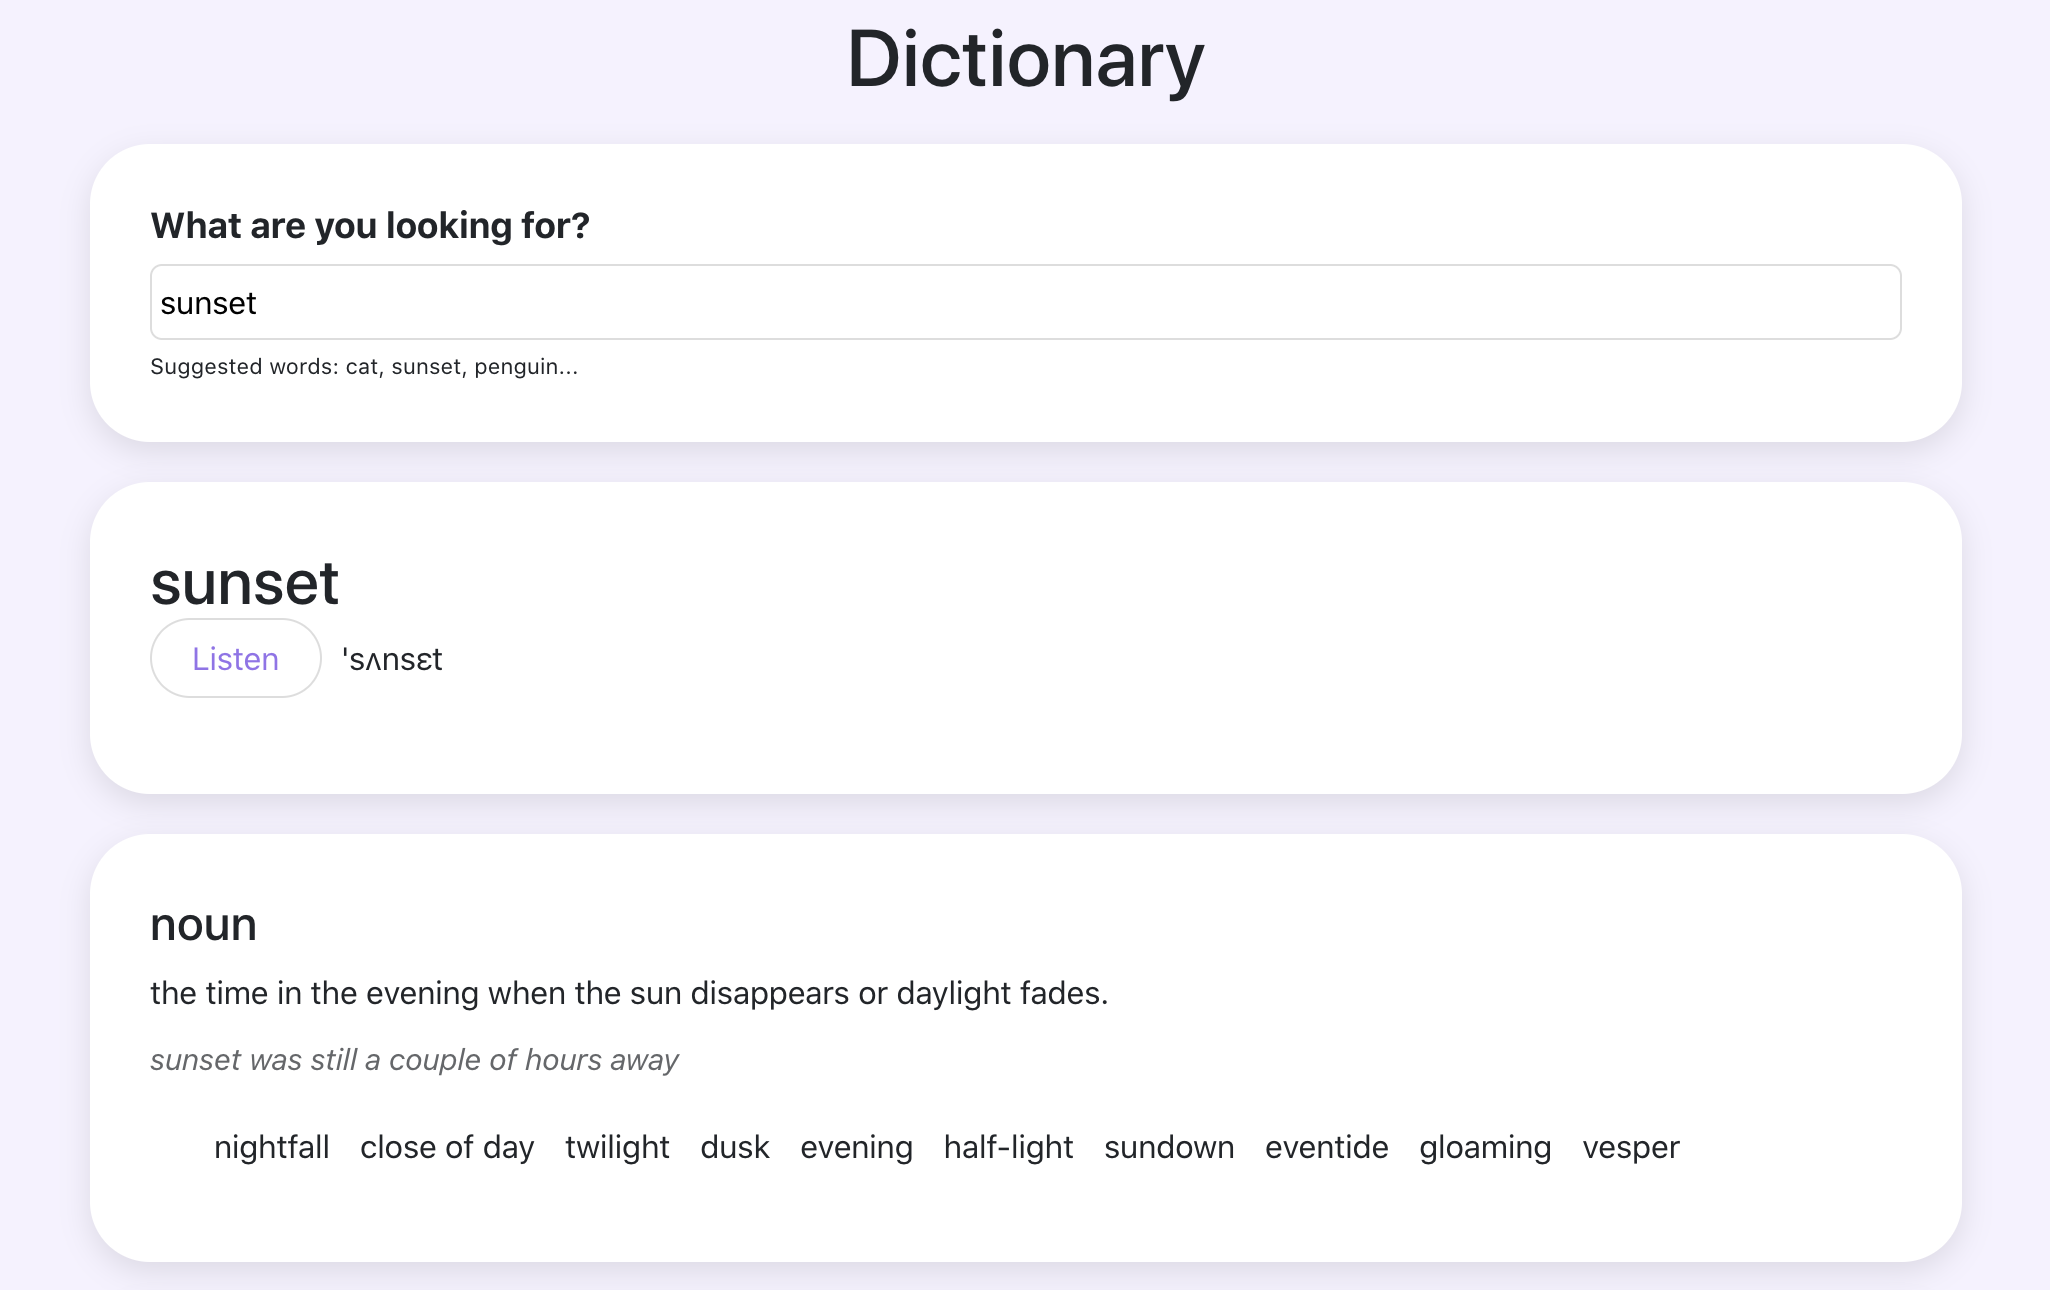Click the 'Dictionary' page heading
The height and width of the screenshot is (1290, 2050).
[x=1025, y=60]
